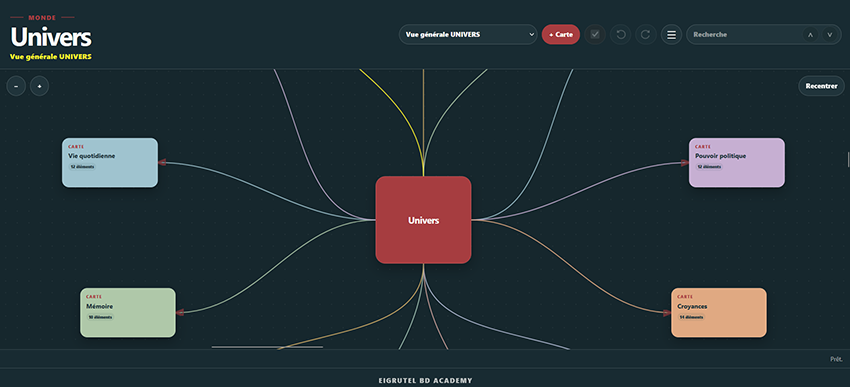
Task: Click the 14 éléments badge on Croyances
Action: 691,317
